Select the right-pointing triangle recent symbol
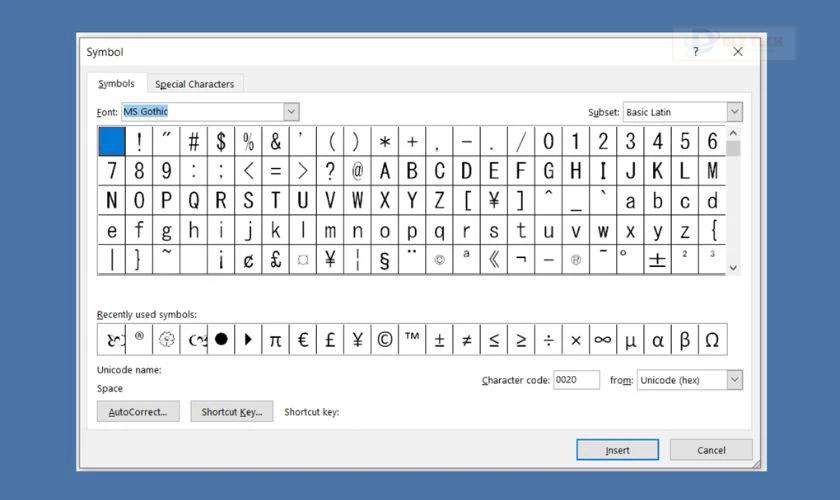Screen dimensions: 840x500 tap(248, 339)
